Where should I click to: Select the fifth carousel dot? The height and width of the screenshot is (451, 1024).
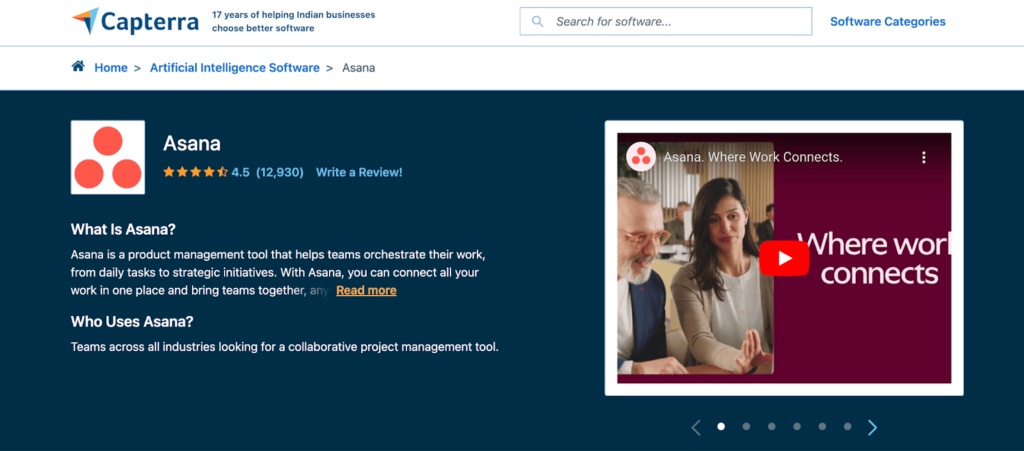pyautogui.click(x=822, y=426)
